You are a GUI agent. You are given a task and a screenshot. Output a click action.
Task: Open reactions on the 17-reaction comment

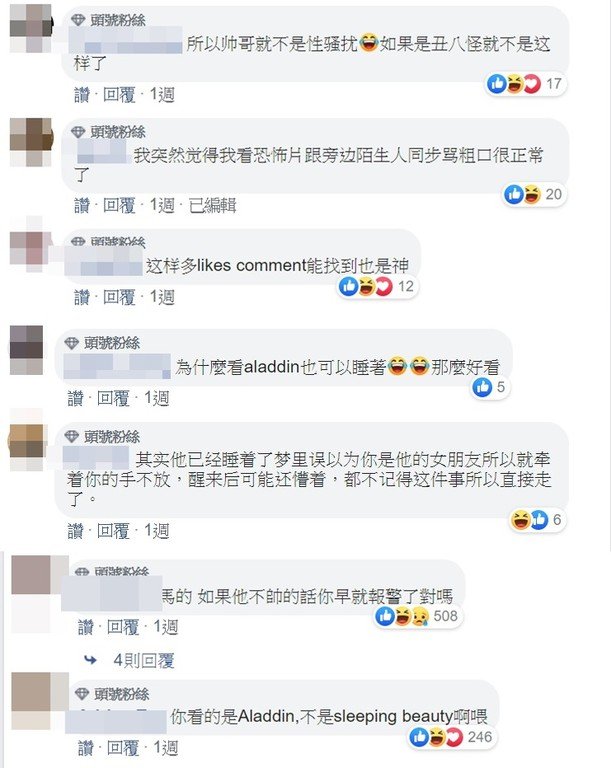(x=526, y=84)
